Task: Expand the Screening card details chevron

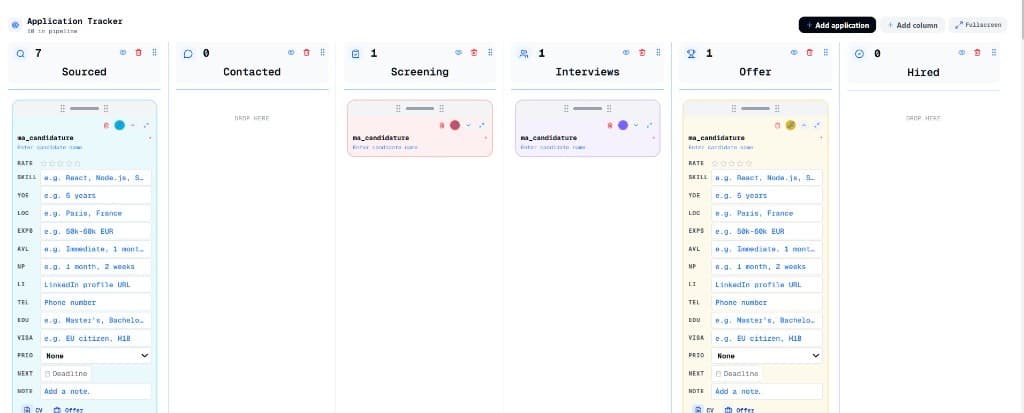Action: 469,125
